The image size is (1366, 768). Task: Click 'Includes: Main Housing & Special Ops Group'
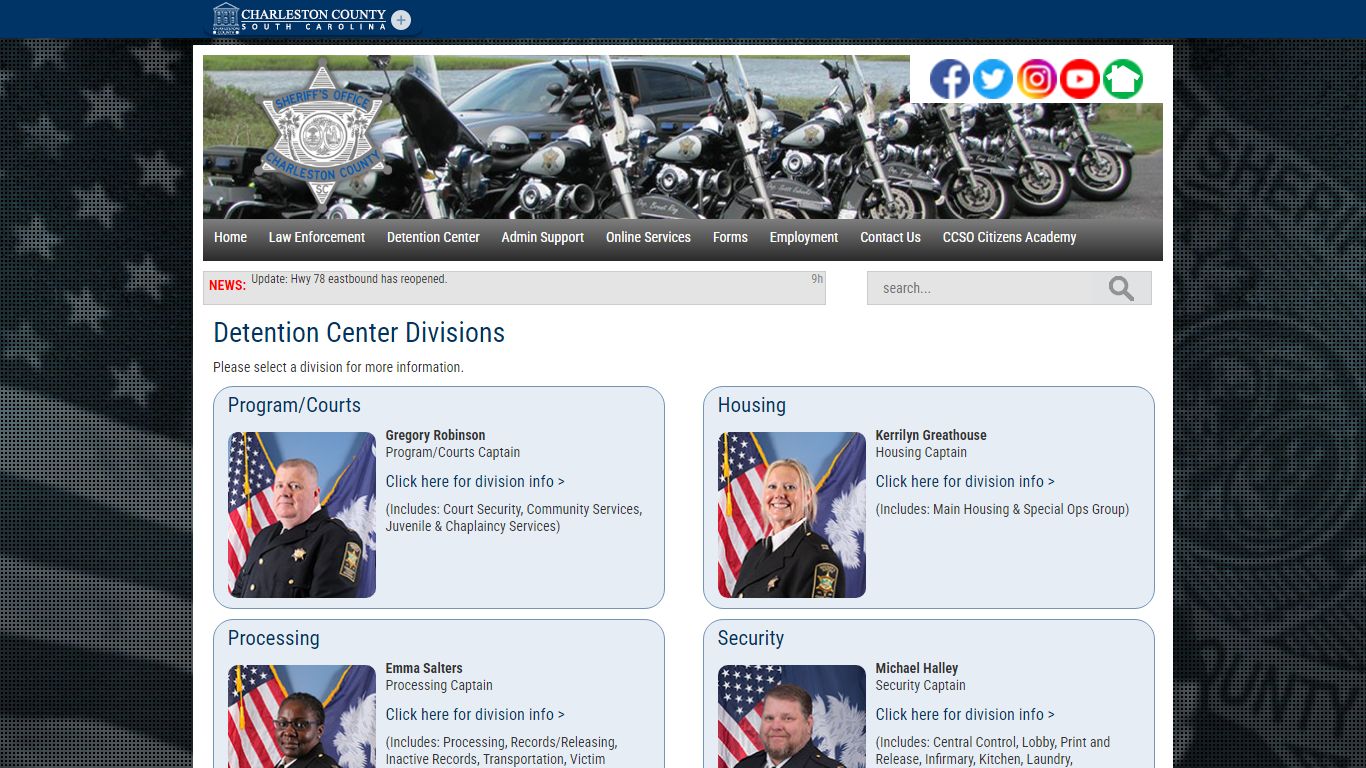pos(1002,509)
